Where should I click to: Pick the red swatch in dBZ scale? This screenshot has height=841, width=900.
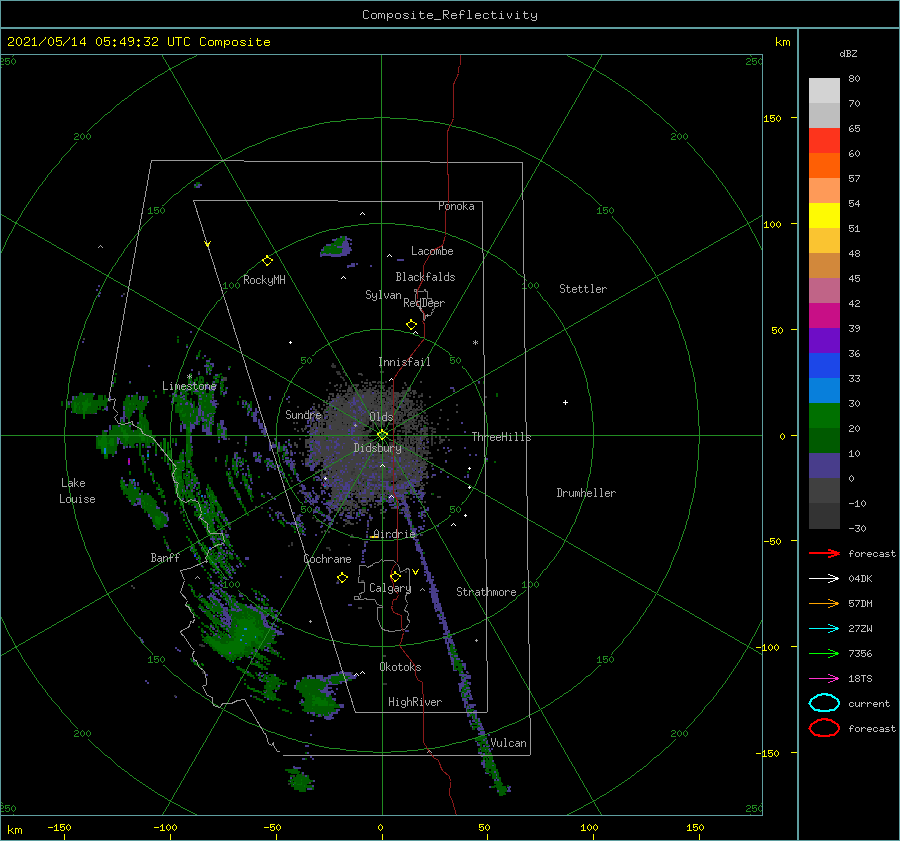(x=824, y=141)
